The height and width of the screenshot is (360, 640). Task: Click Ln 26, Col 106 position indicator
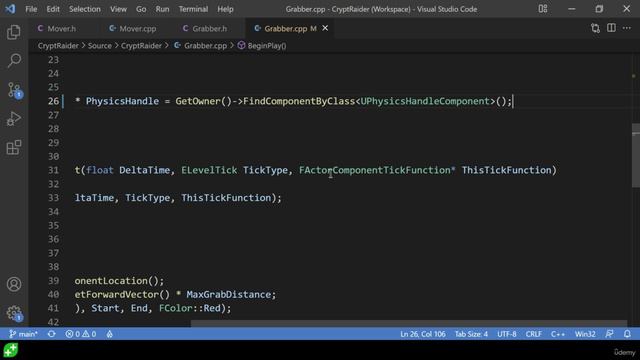(x=422, y=334)
